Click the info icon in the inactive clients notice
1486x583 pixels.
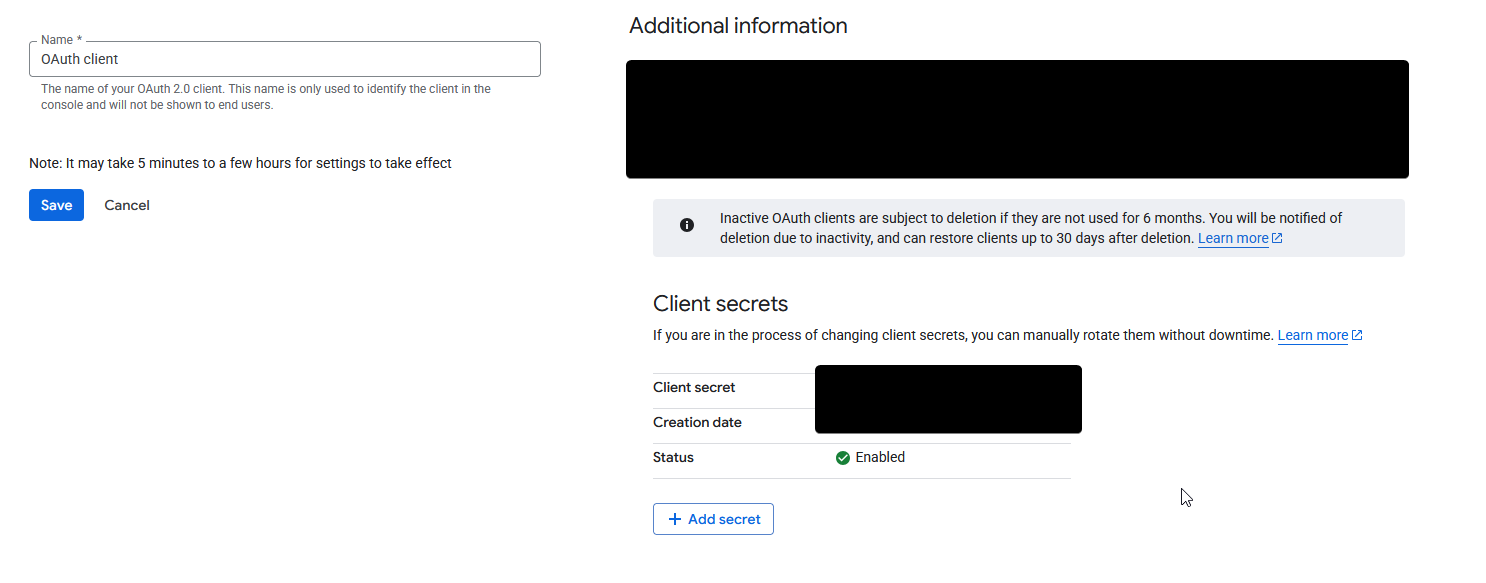click(x=687, y=225)
